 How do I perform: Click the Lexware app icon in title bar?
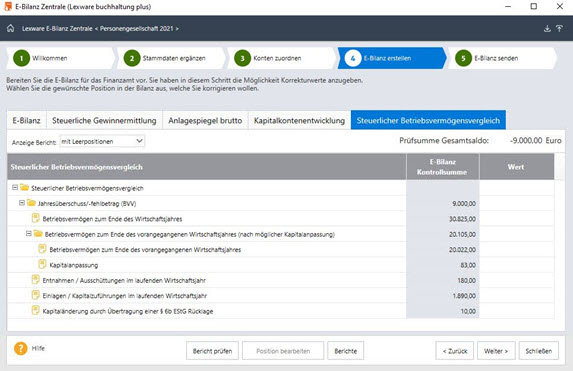pyautogui.click(x=8, y=7)
